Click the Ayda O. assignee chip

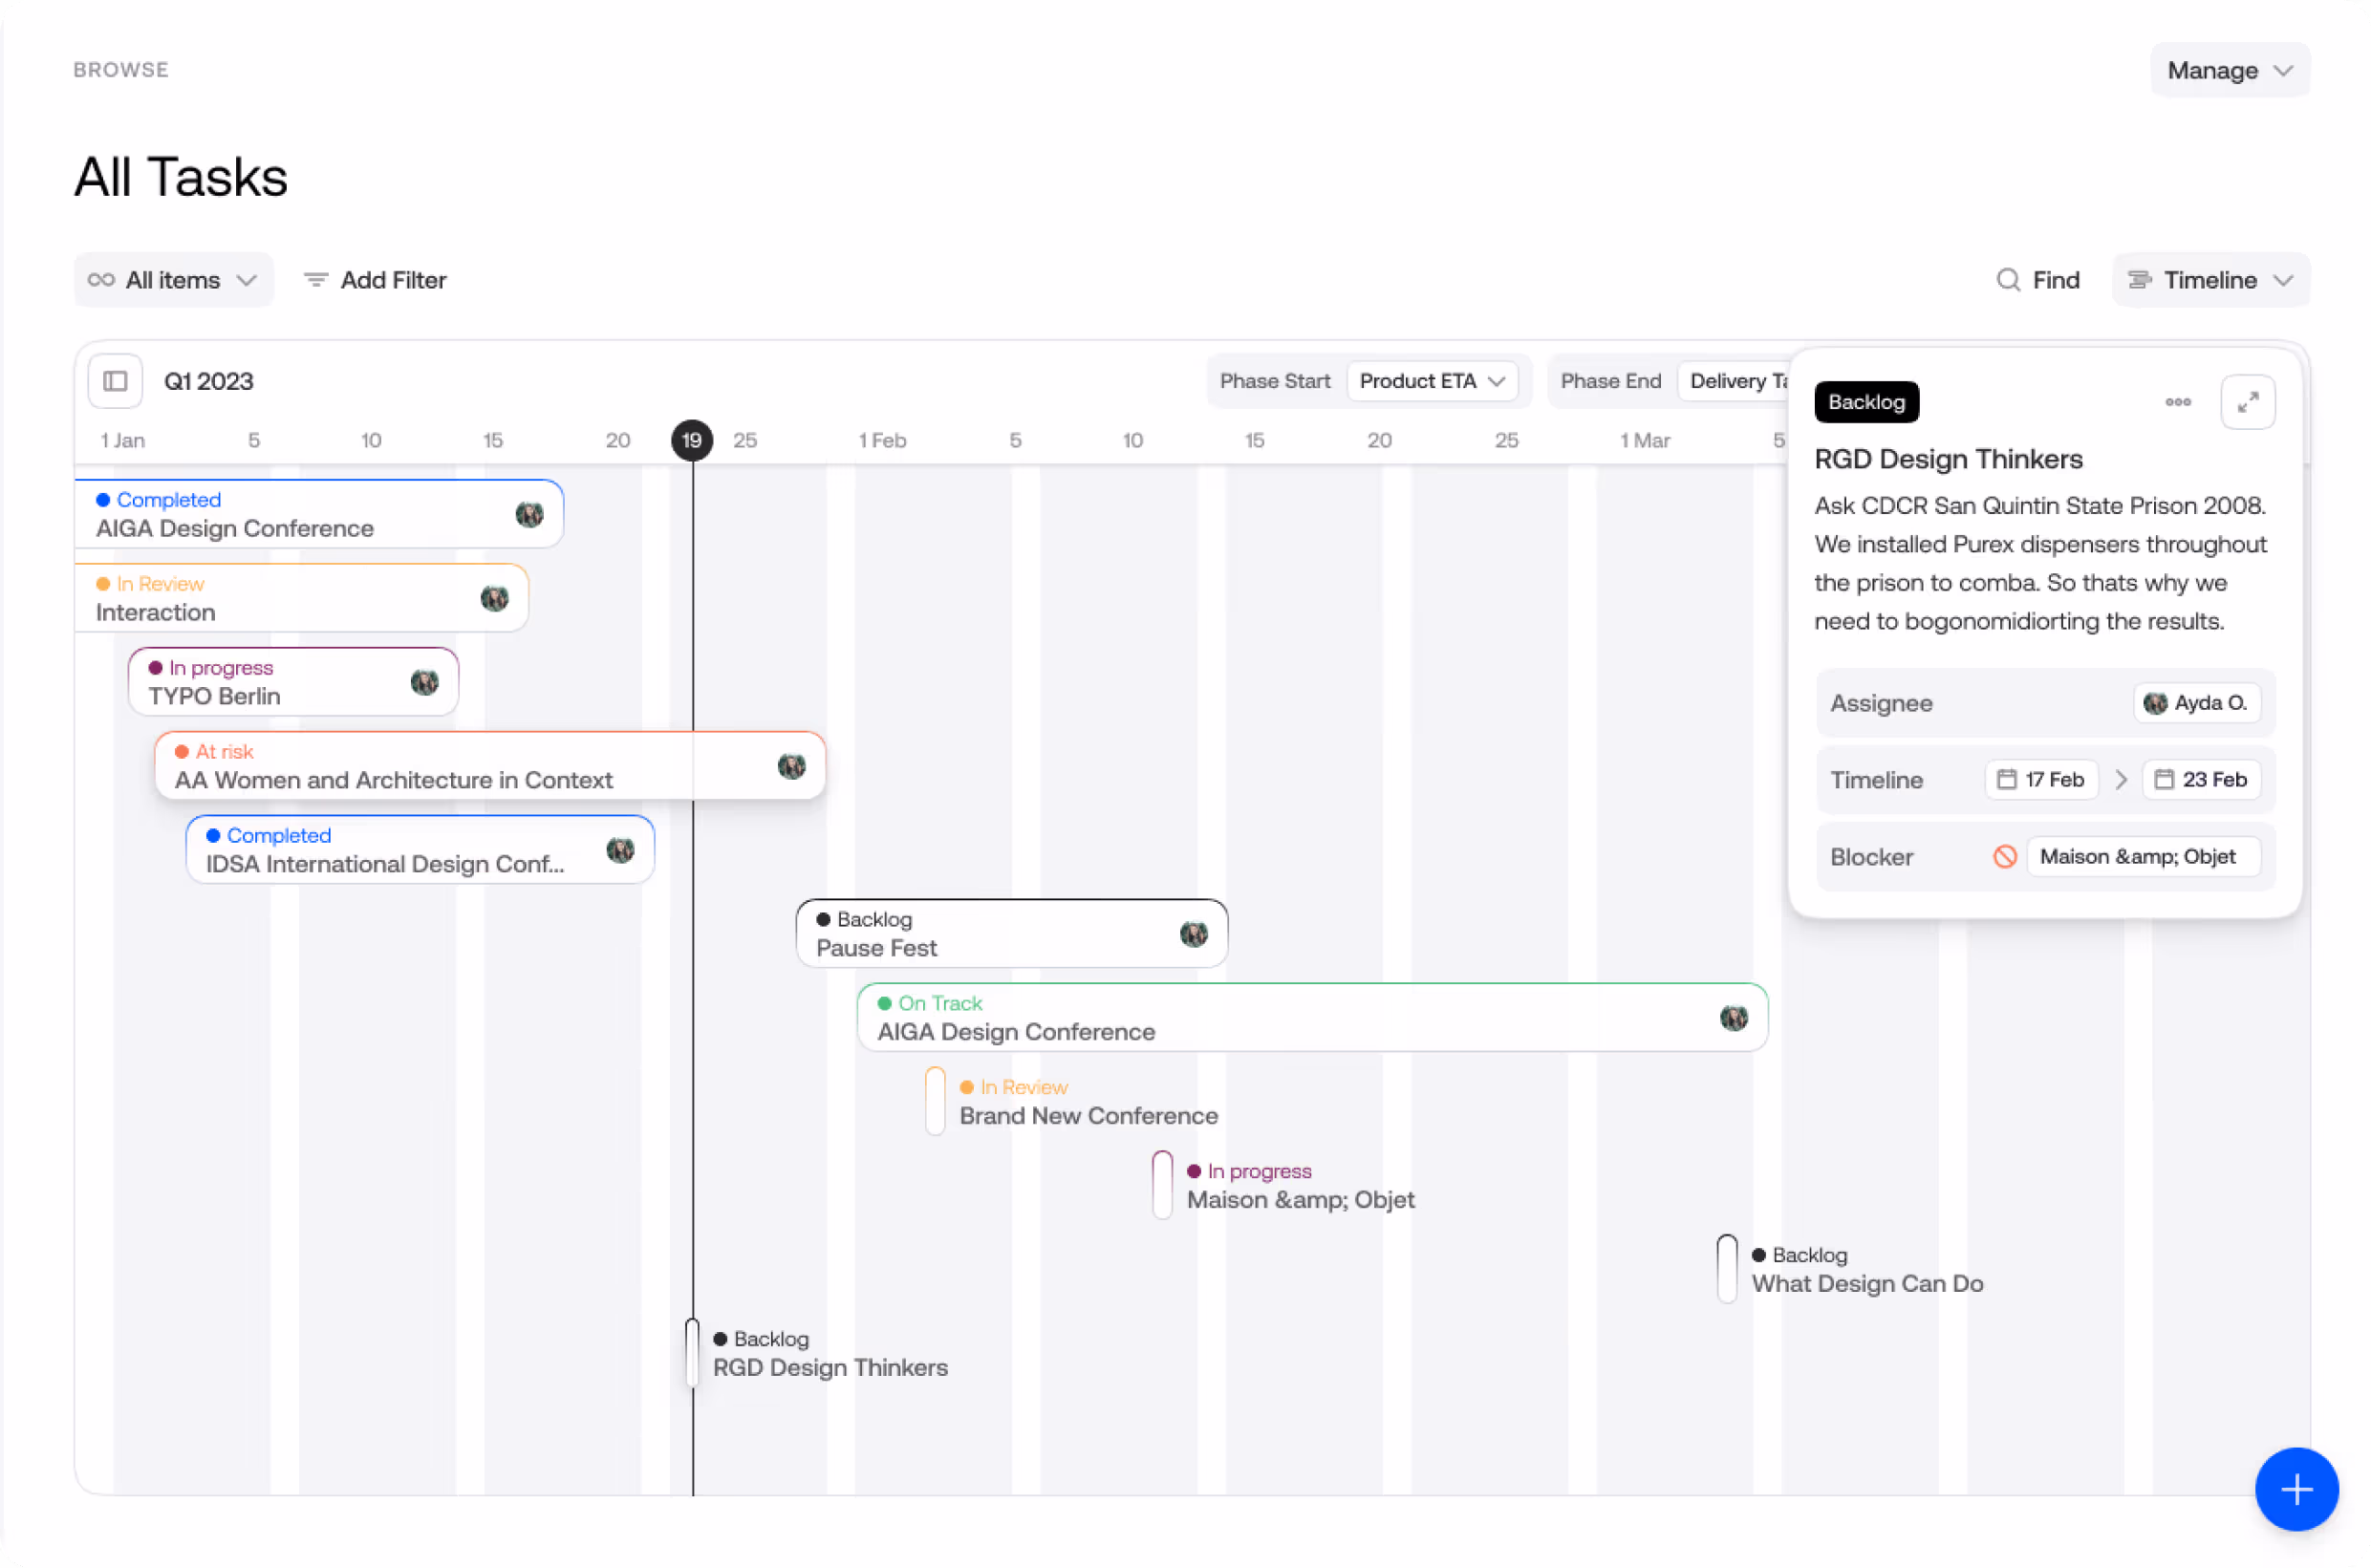coord(2196,703)
